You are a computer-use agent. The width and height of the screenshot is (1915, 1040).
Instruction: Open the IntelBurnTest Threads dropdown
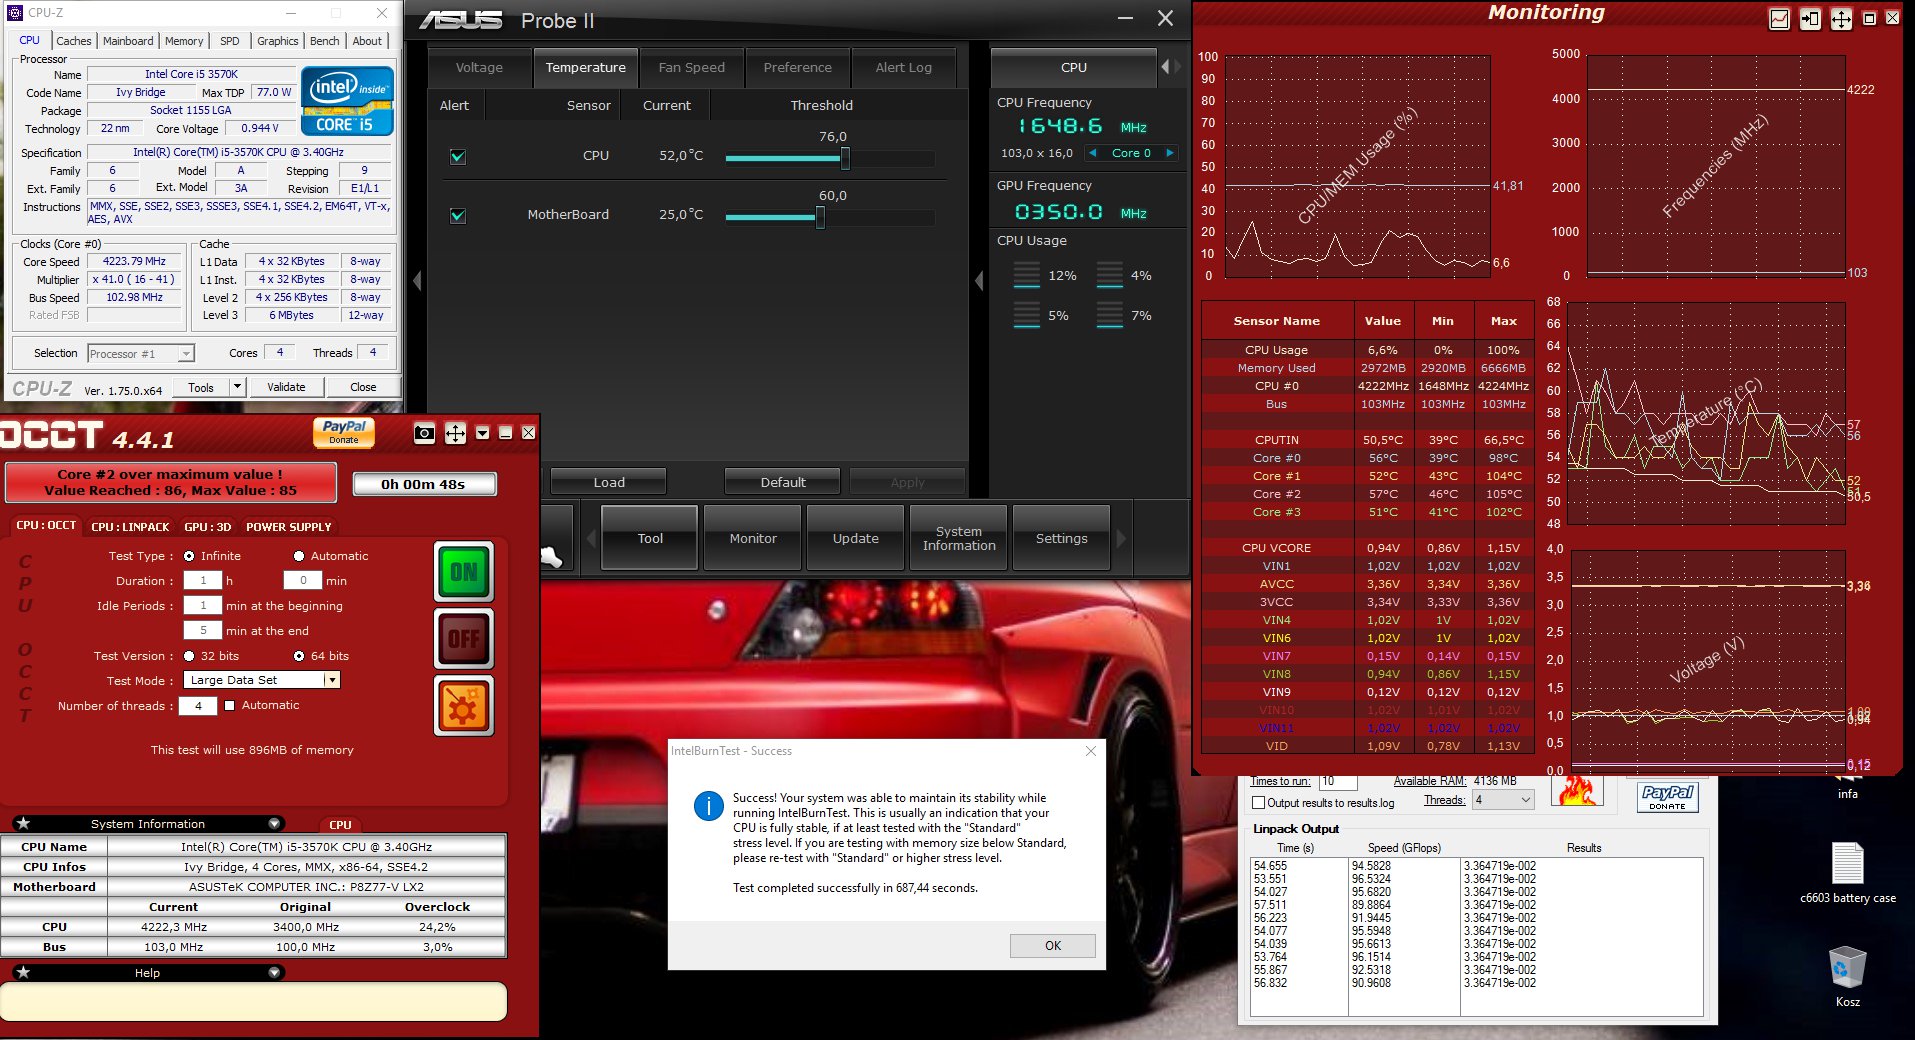pos(1502,800)
